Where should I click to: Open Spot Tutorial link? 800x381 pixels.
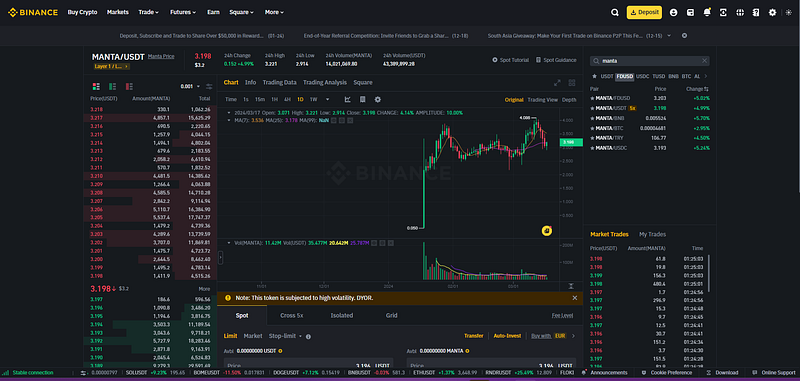(x=510, y=60)
